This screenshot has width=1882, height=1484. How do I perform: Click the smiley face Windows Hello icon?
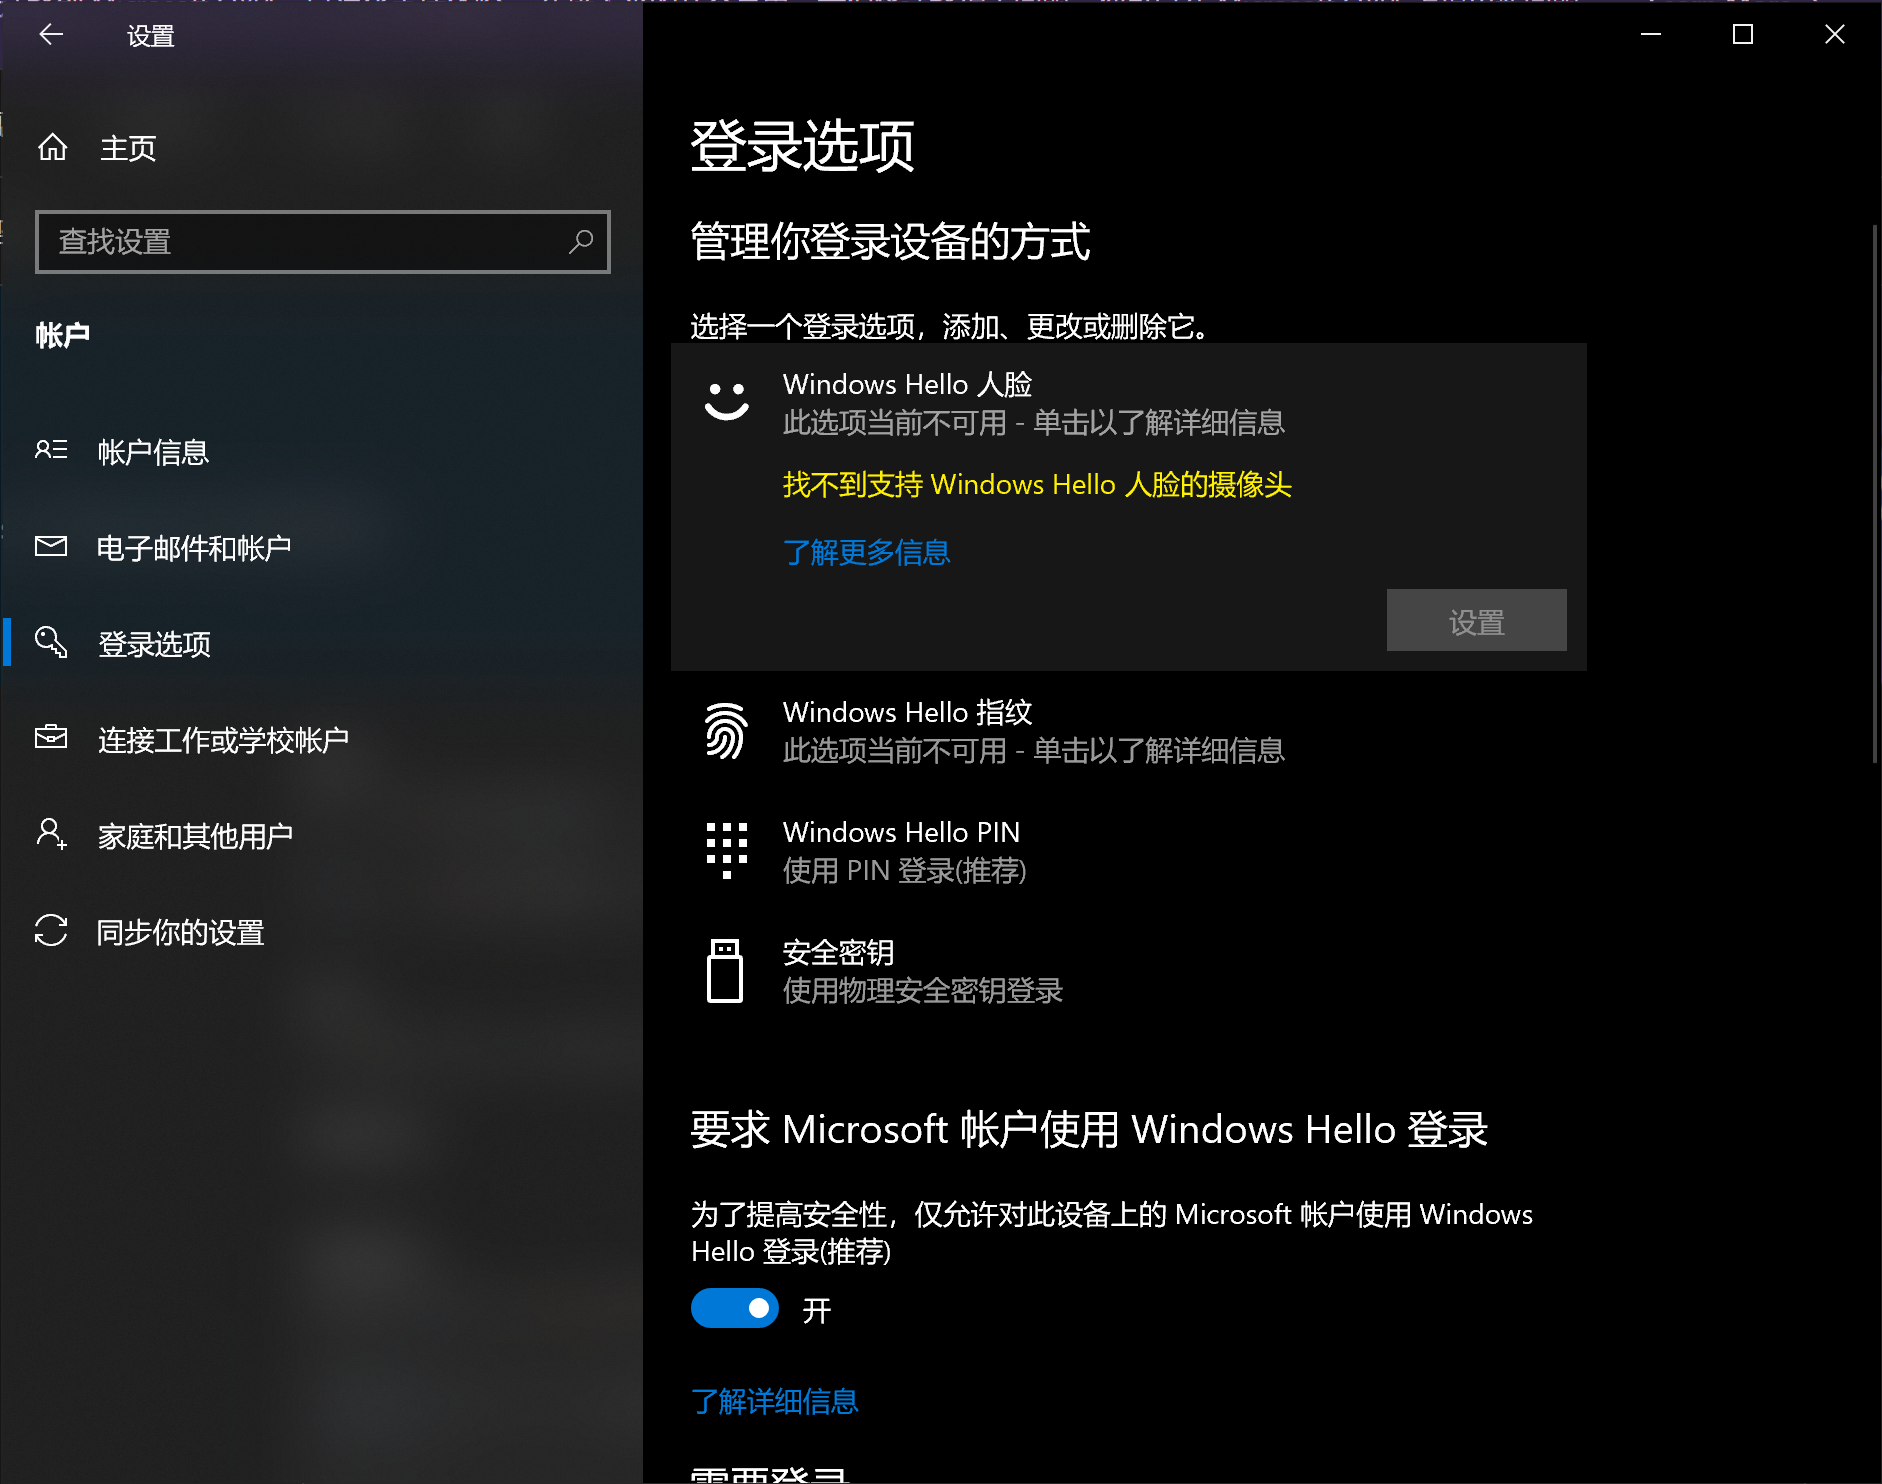[727, 402]
